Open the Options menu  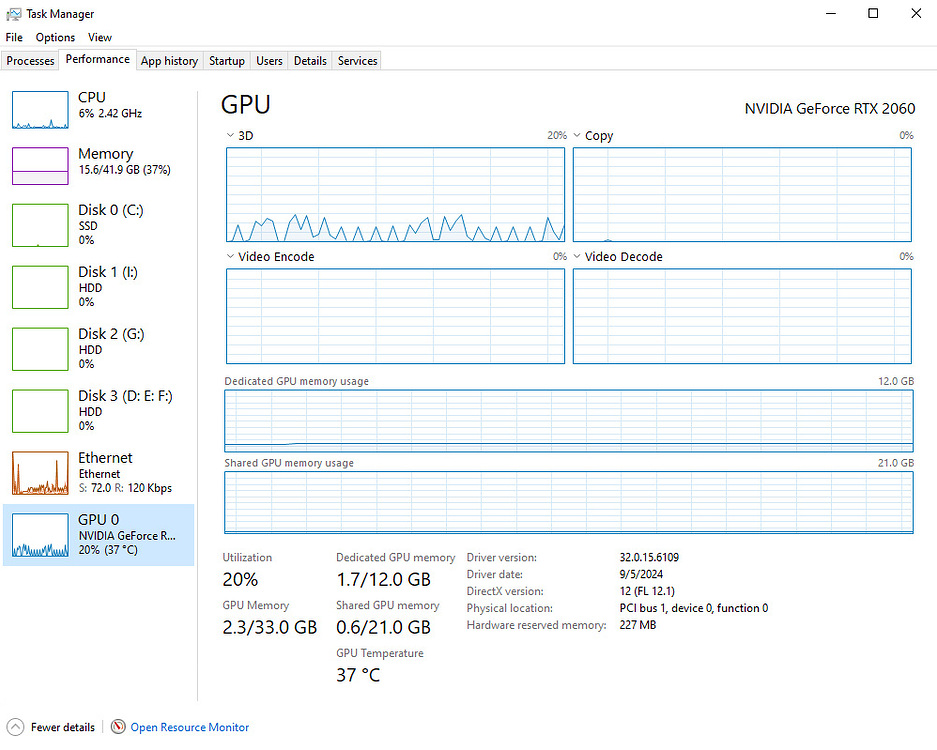[x=55, y=37]
